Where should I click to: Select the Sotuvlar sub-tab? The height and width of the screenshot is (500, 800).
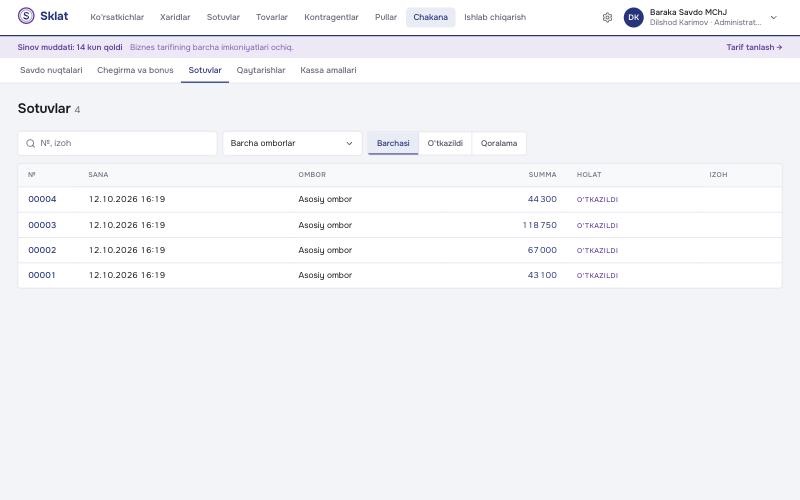point(205,70)
